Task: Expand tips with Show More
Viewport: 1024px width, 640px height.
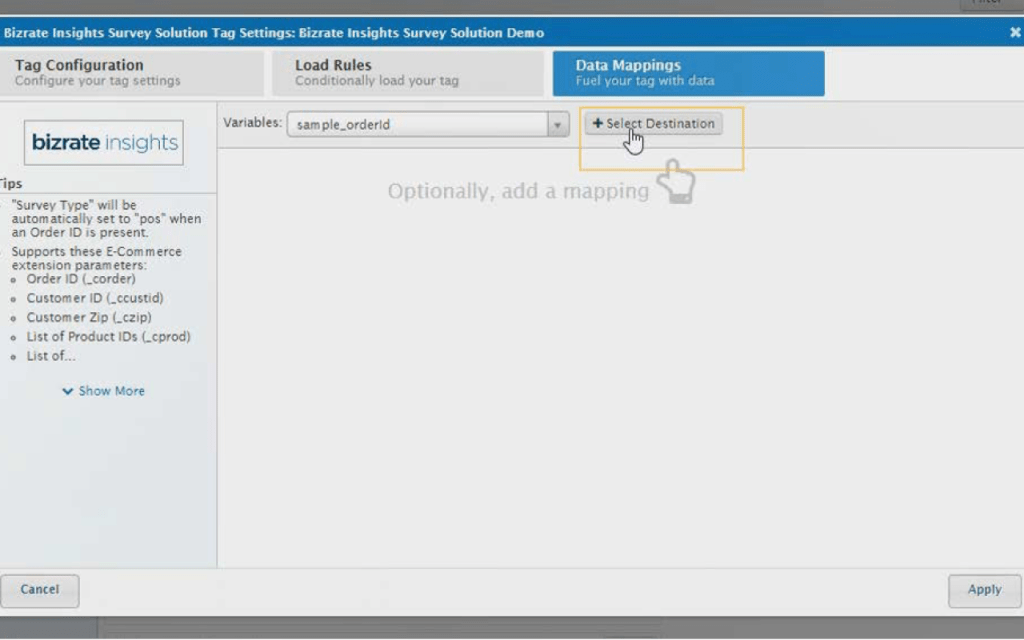Action: coord(111,391)
